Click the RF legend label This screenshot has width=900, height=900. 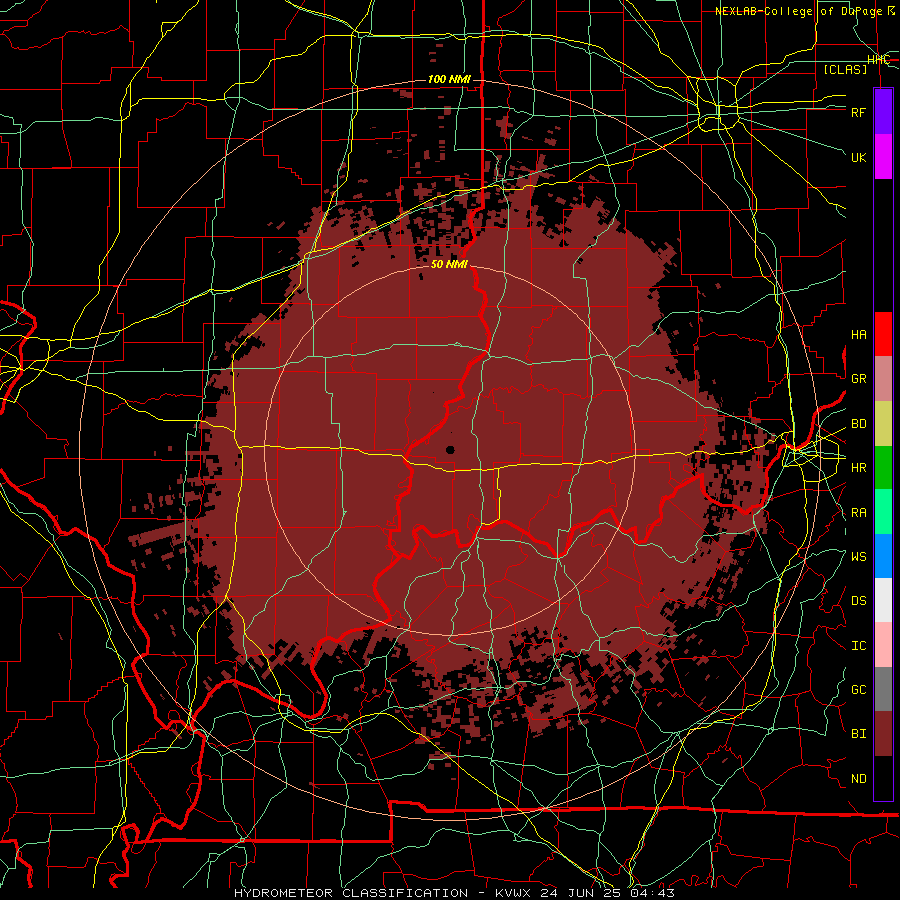pos(859,112)
